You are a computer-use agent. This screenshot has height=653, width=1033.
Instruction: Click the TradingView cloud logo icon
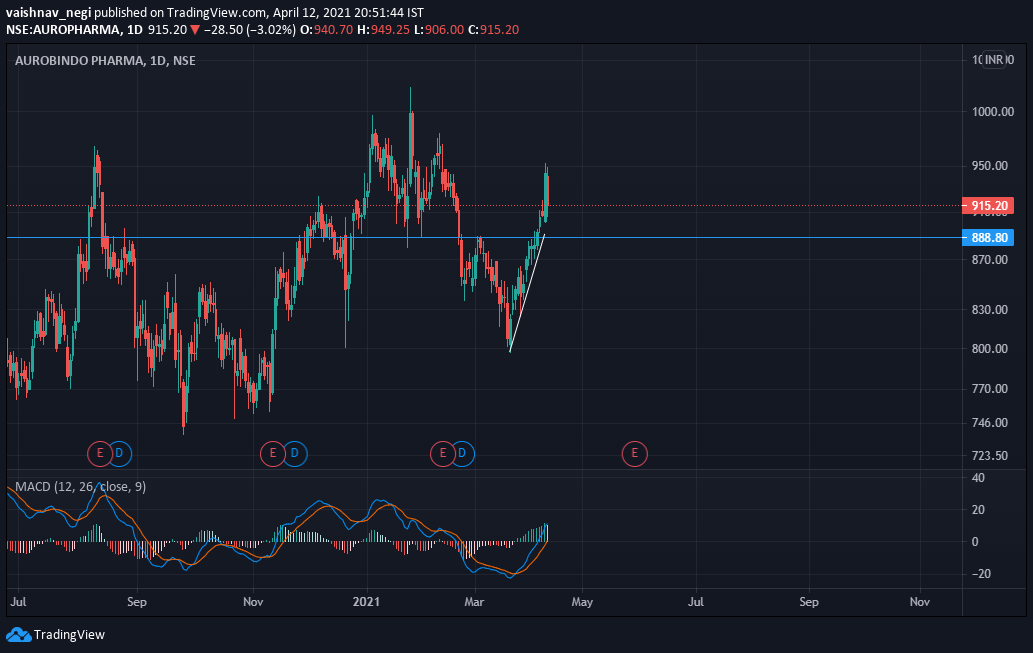(18, 635)
